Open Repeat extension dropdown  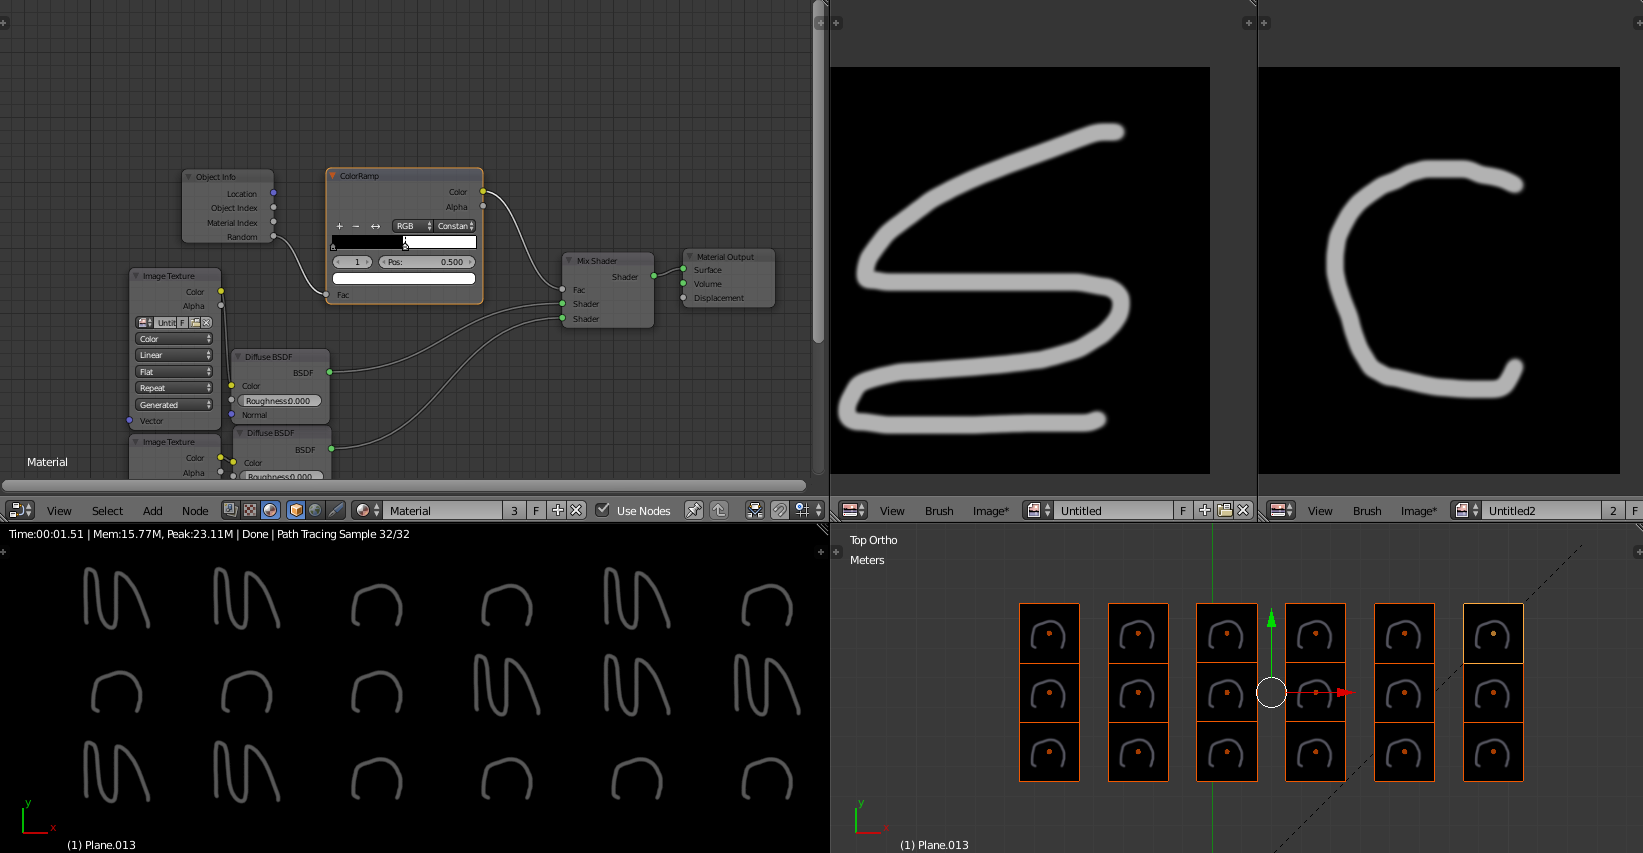[x=174, y=388]
